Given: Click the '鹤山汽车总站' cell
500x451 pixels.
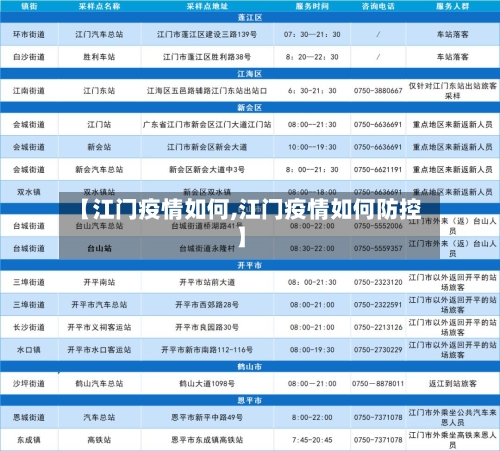Looking at the screenshot, I should [x=99, y=384].
